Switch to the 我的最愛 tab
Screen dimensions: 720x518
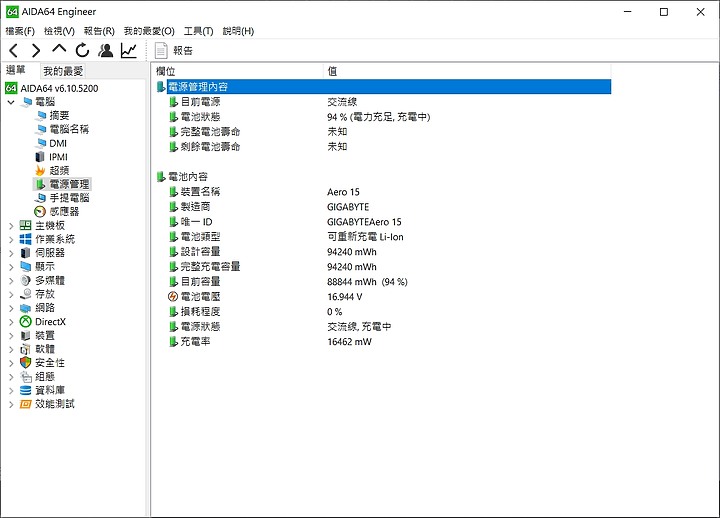click(63, 71)
